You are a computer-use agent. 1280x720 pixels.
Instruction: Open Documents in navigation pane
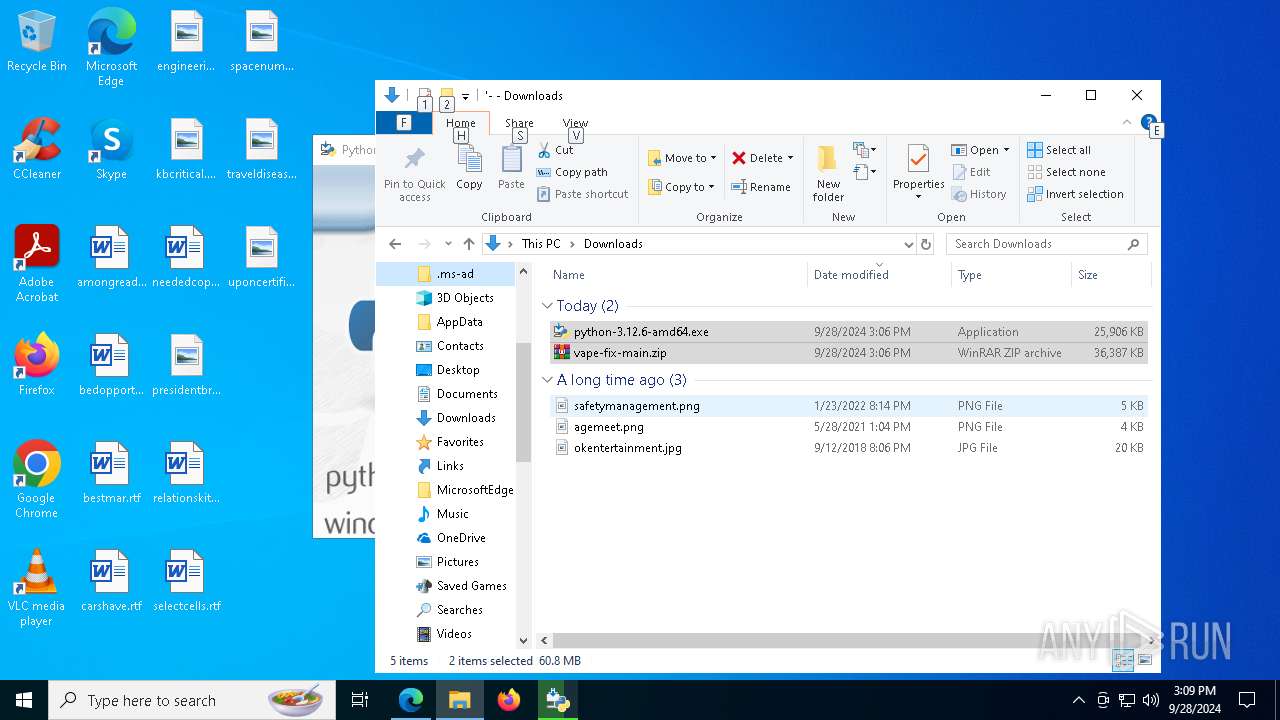tap(467, 394)
